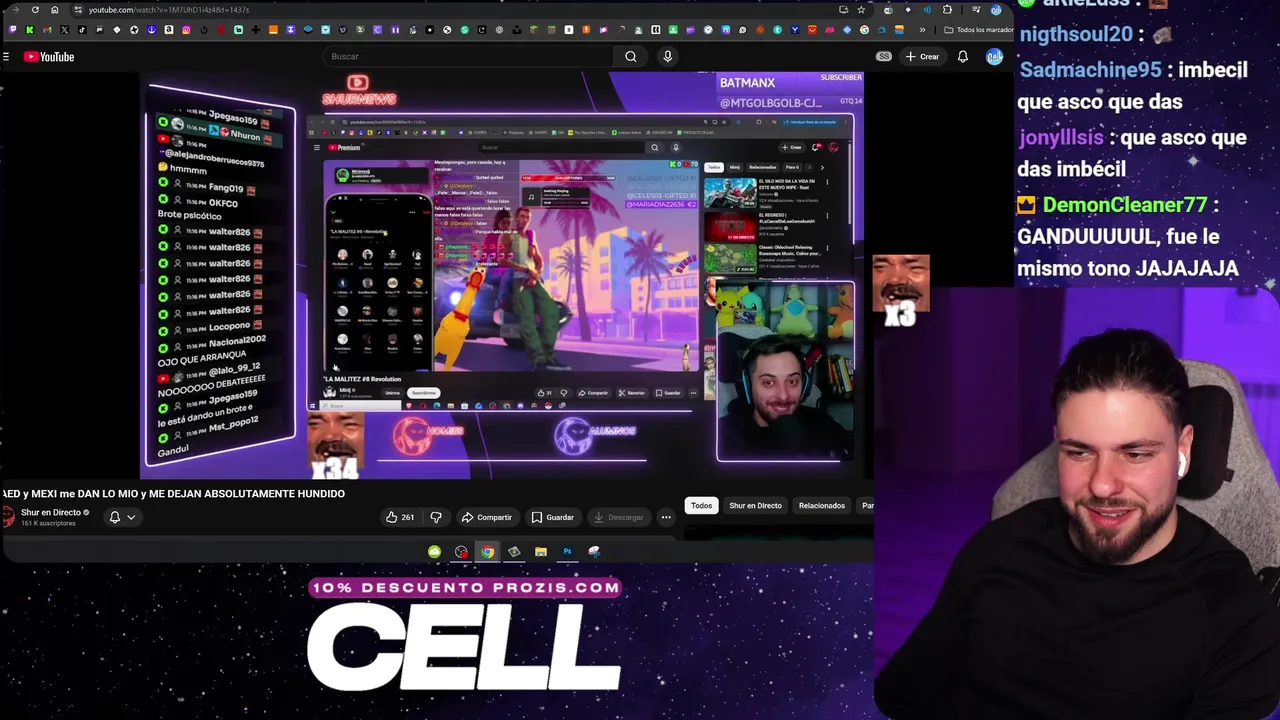Select the Shur en Directo filter chip
Screen dimensions: 1280x720
tap(755, 506)
